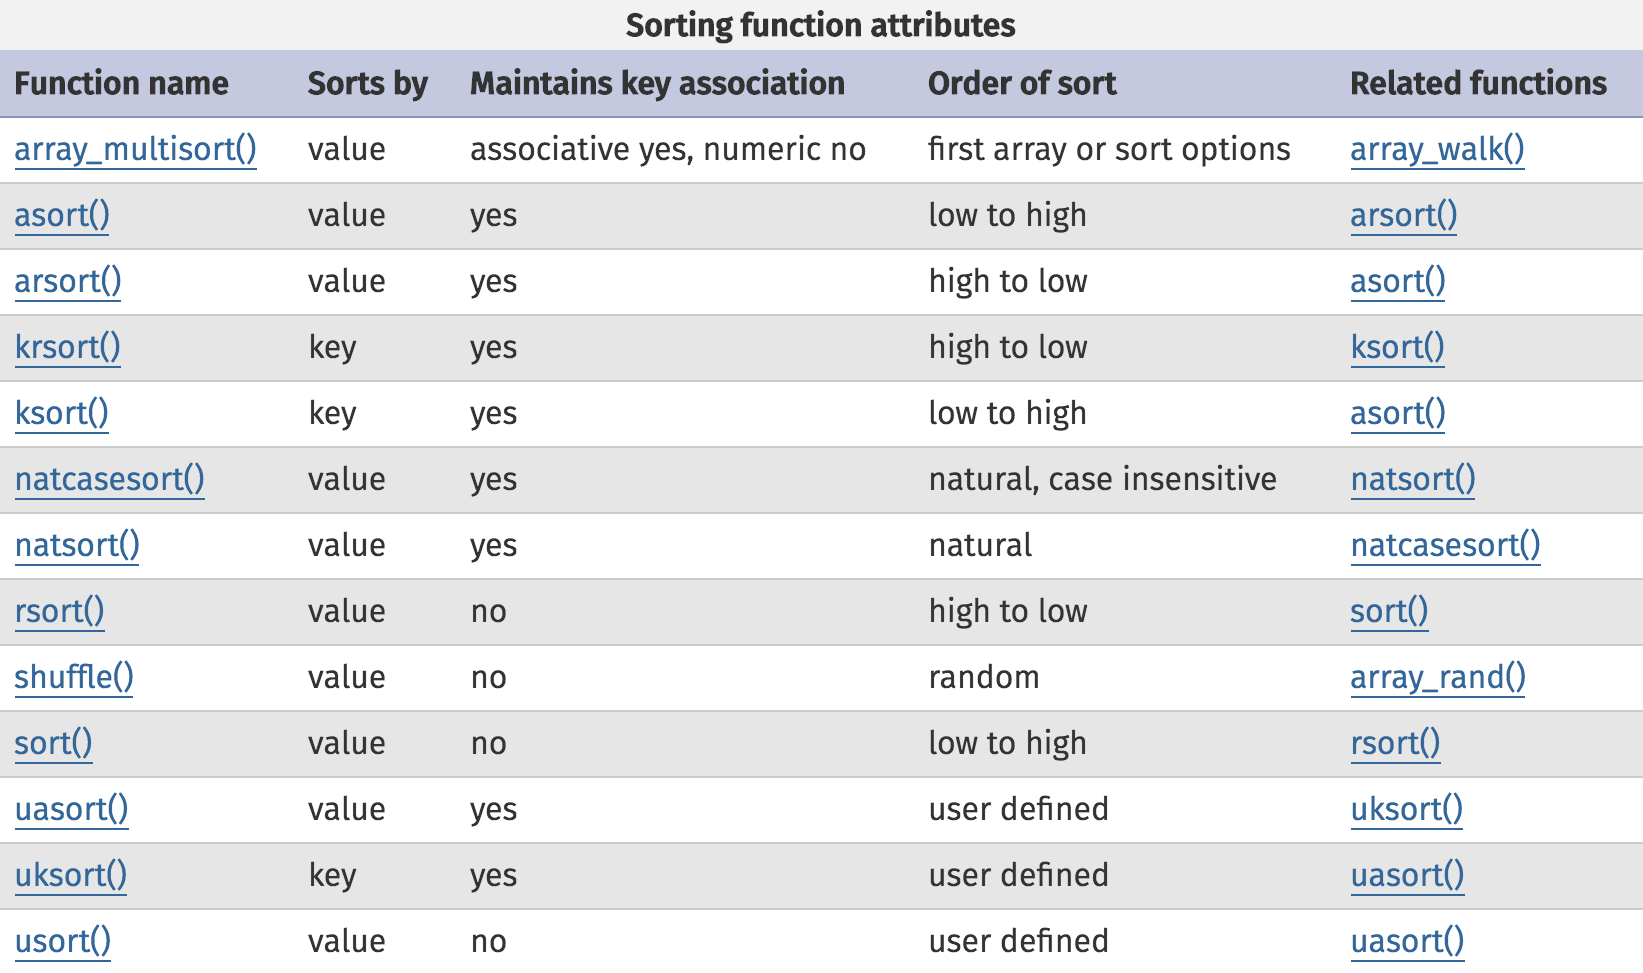Open krsort() in the Function name column

pyautogui.click(x=67, y=347)
